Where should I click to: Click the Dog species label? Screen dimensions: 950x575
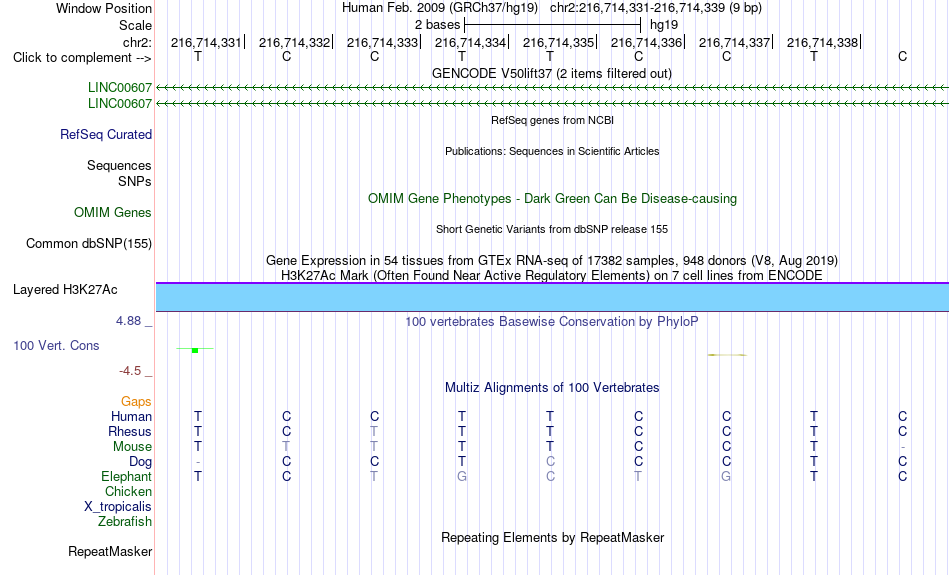click(141, 462)
